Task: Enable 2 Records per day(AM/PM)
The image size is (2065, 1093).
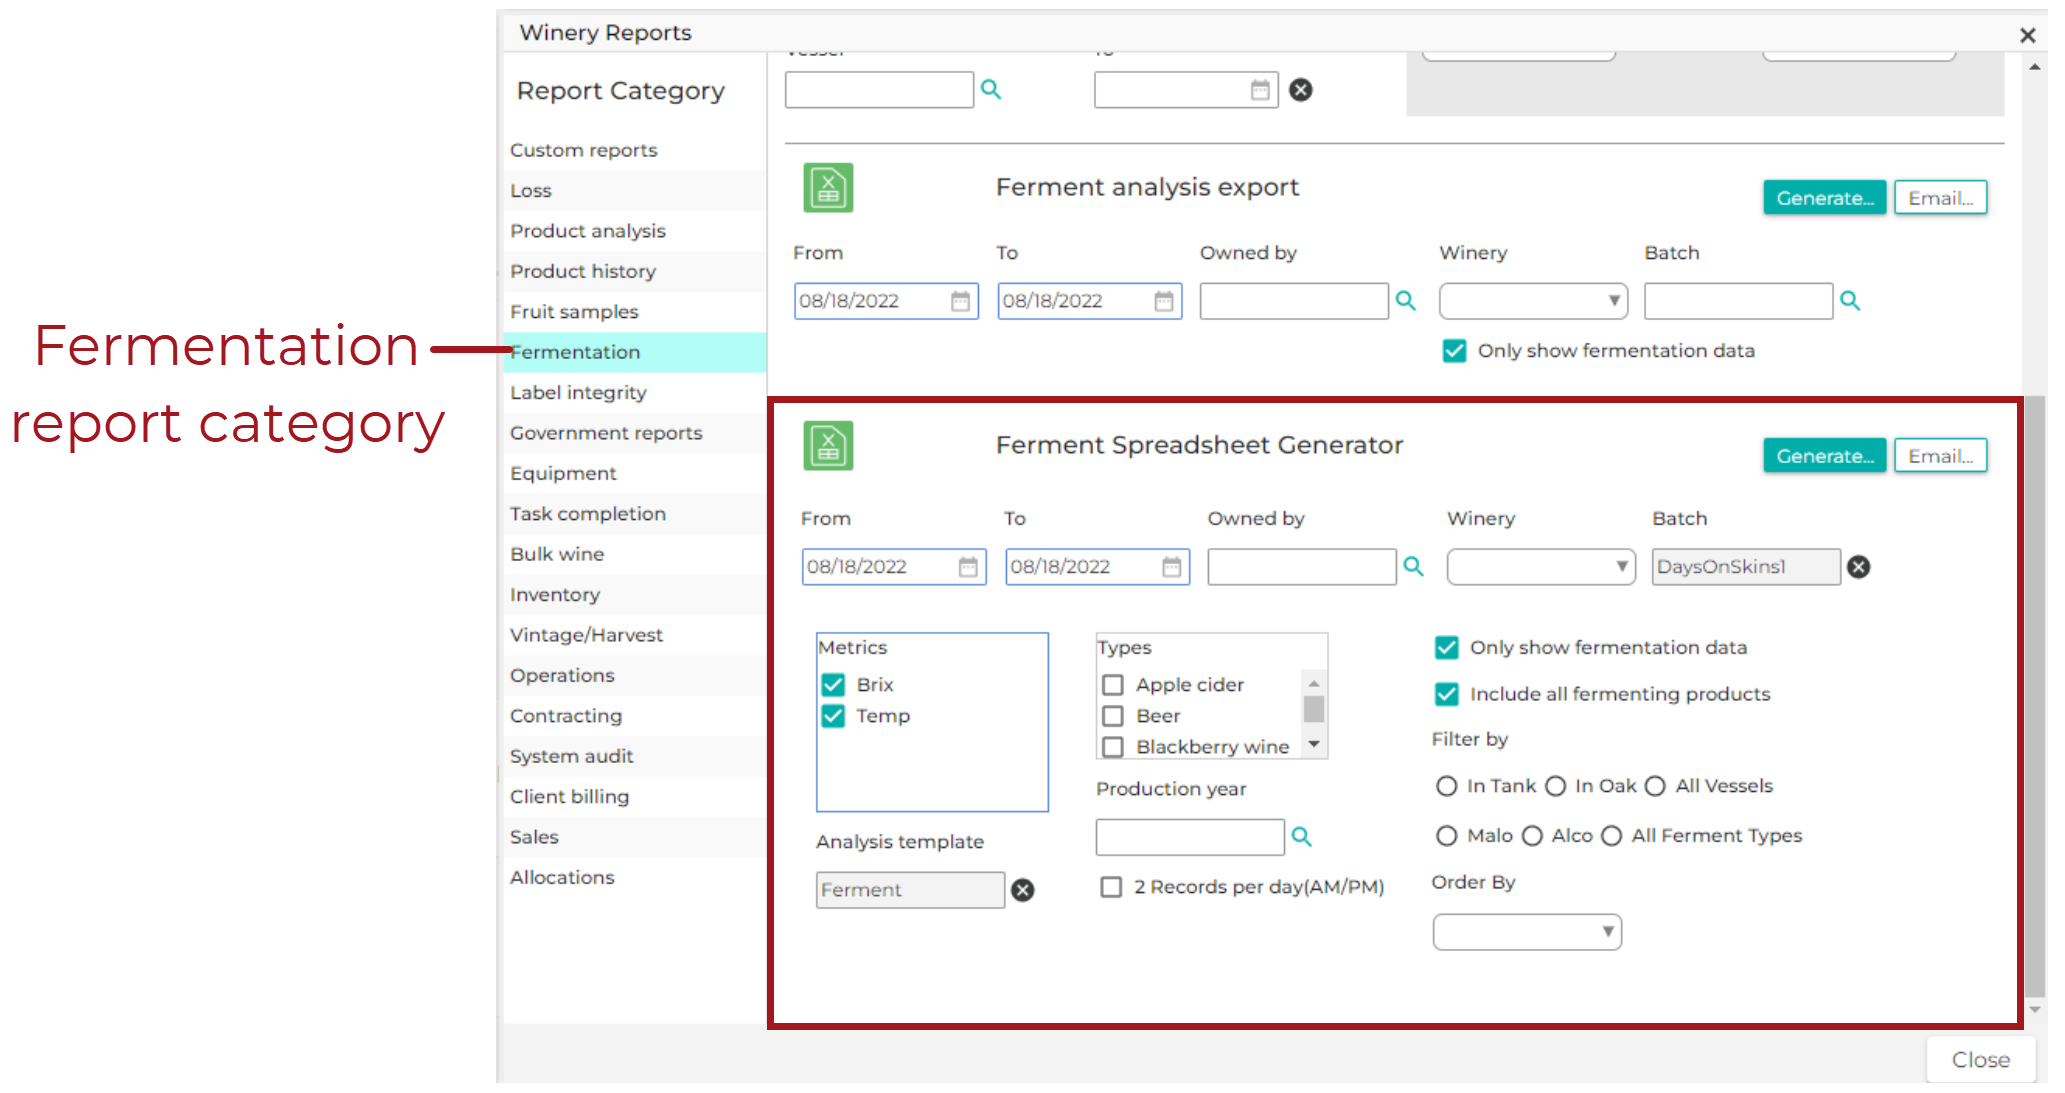Action: point(1111,887)
